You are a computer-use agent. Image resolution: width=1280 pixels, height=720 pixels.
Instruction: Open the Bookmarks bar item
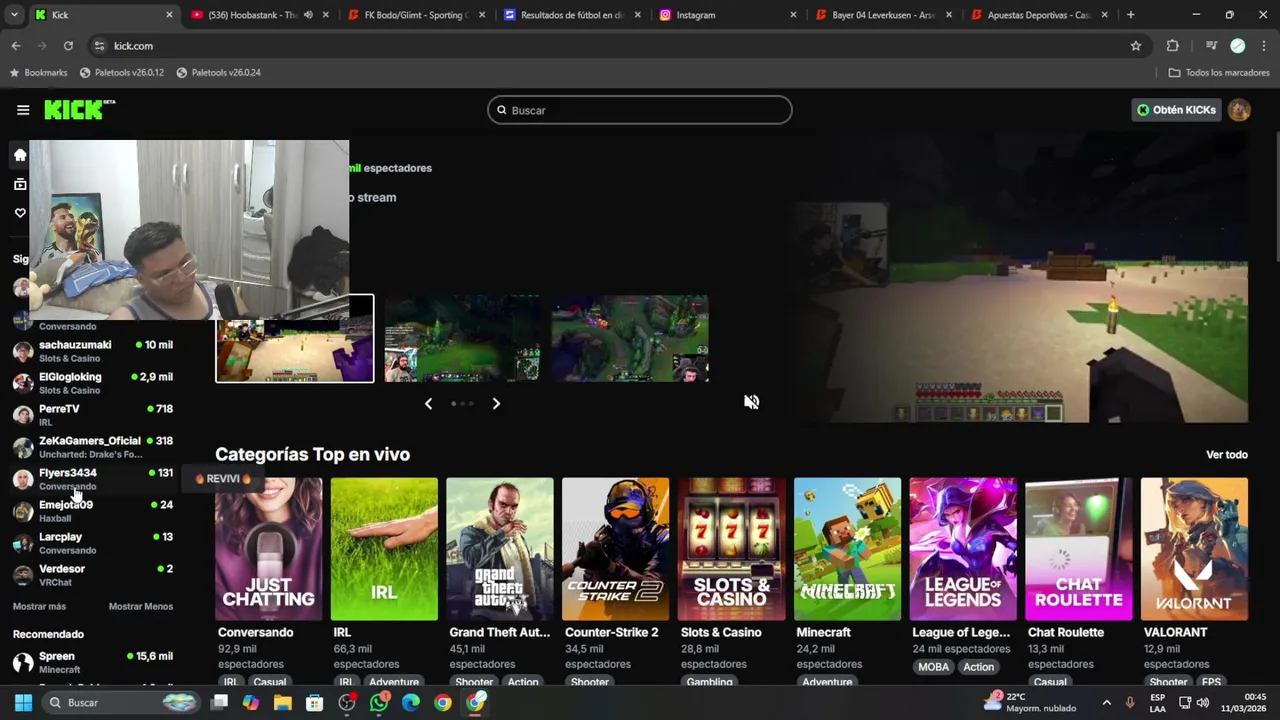click(37, 73)
